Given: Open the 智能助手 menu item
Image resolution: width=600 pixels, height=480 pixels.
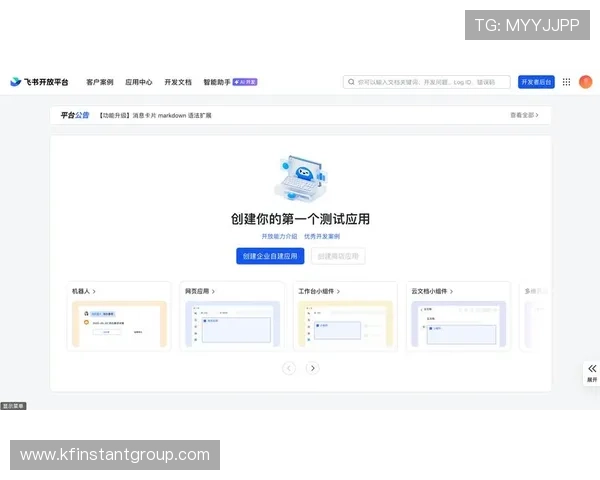Looking at the screenshot, I should pyautogui.click(x=217, y=82).
